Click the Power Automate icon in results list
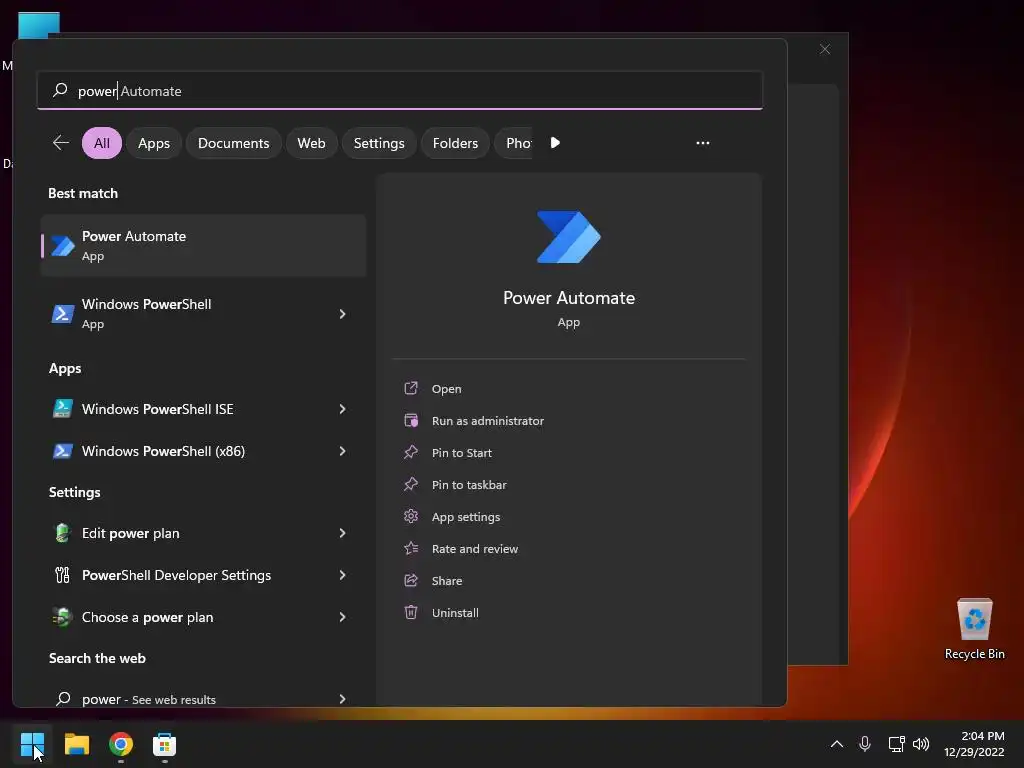This screenshot has width=1024, height=768. point(63,246)
